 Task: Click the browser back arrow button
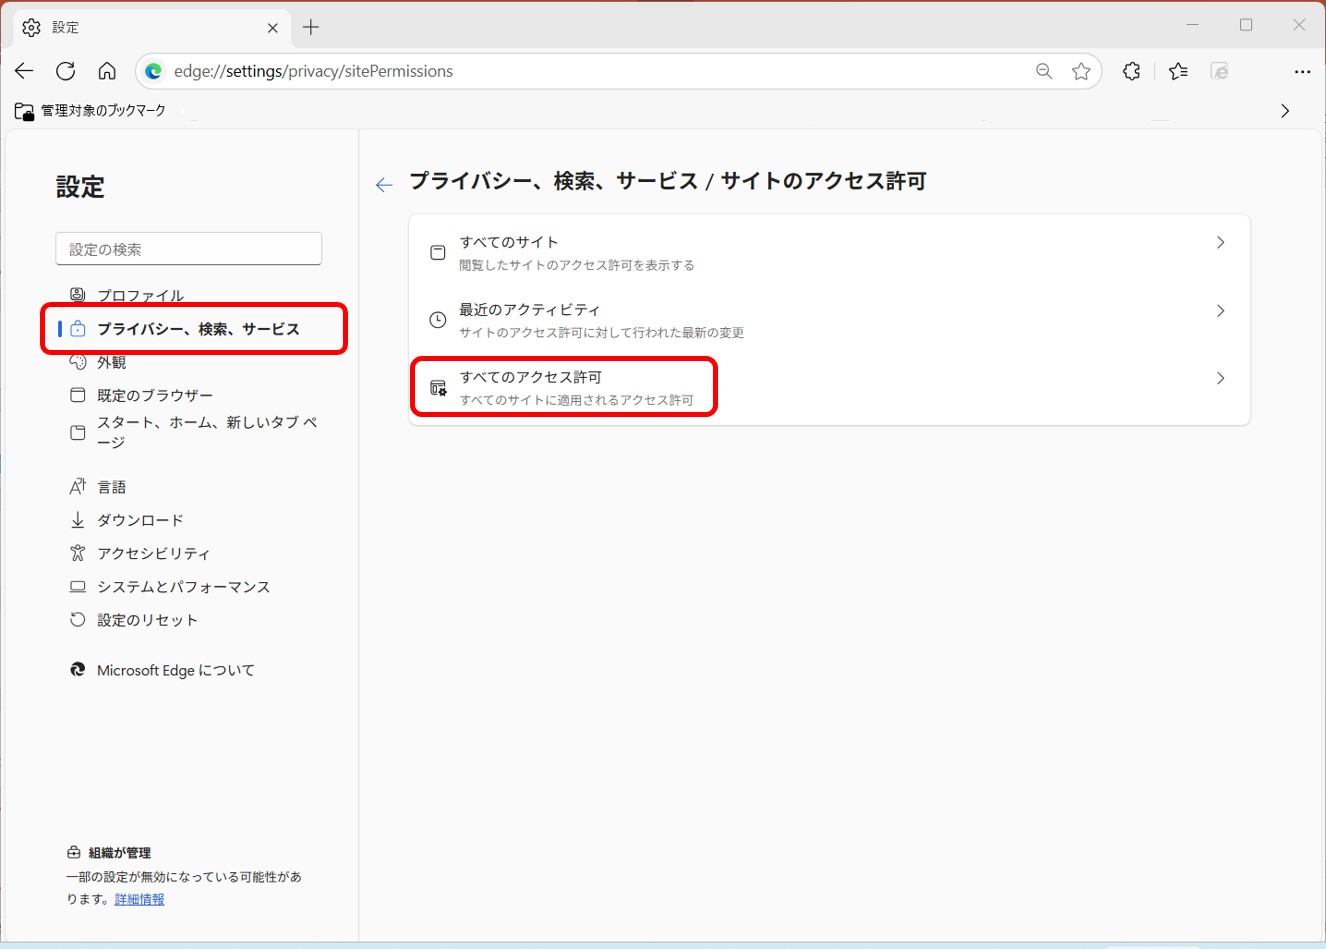[x=24, y=71]
